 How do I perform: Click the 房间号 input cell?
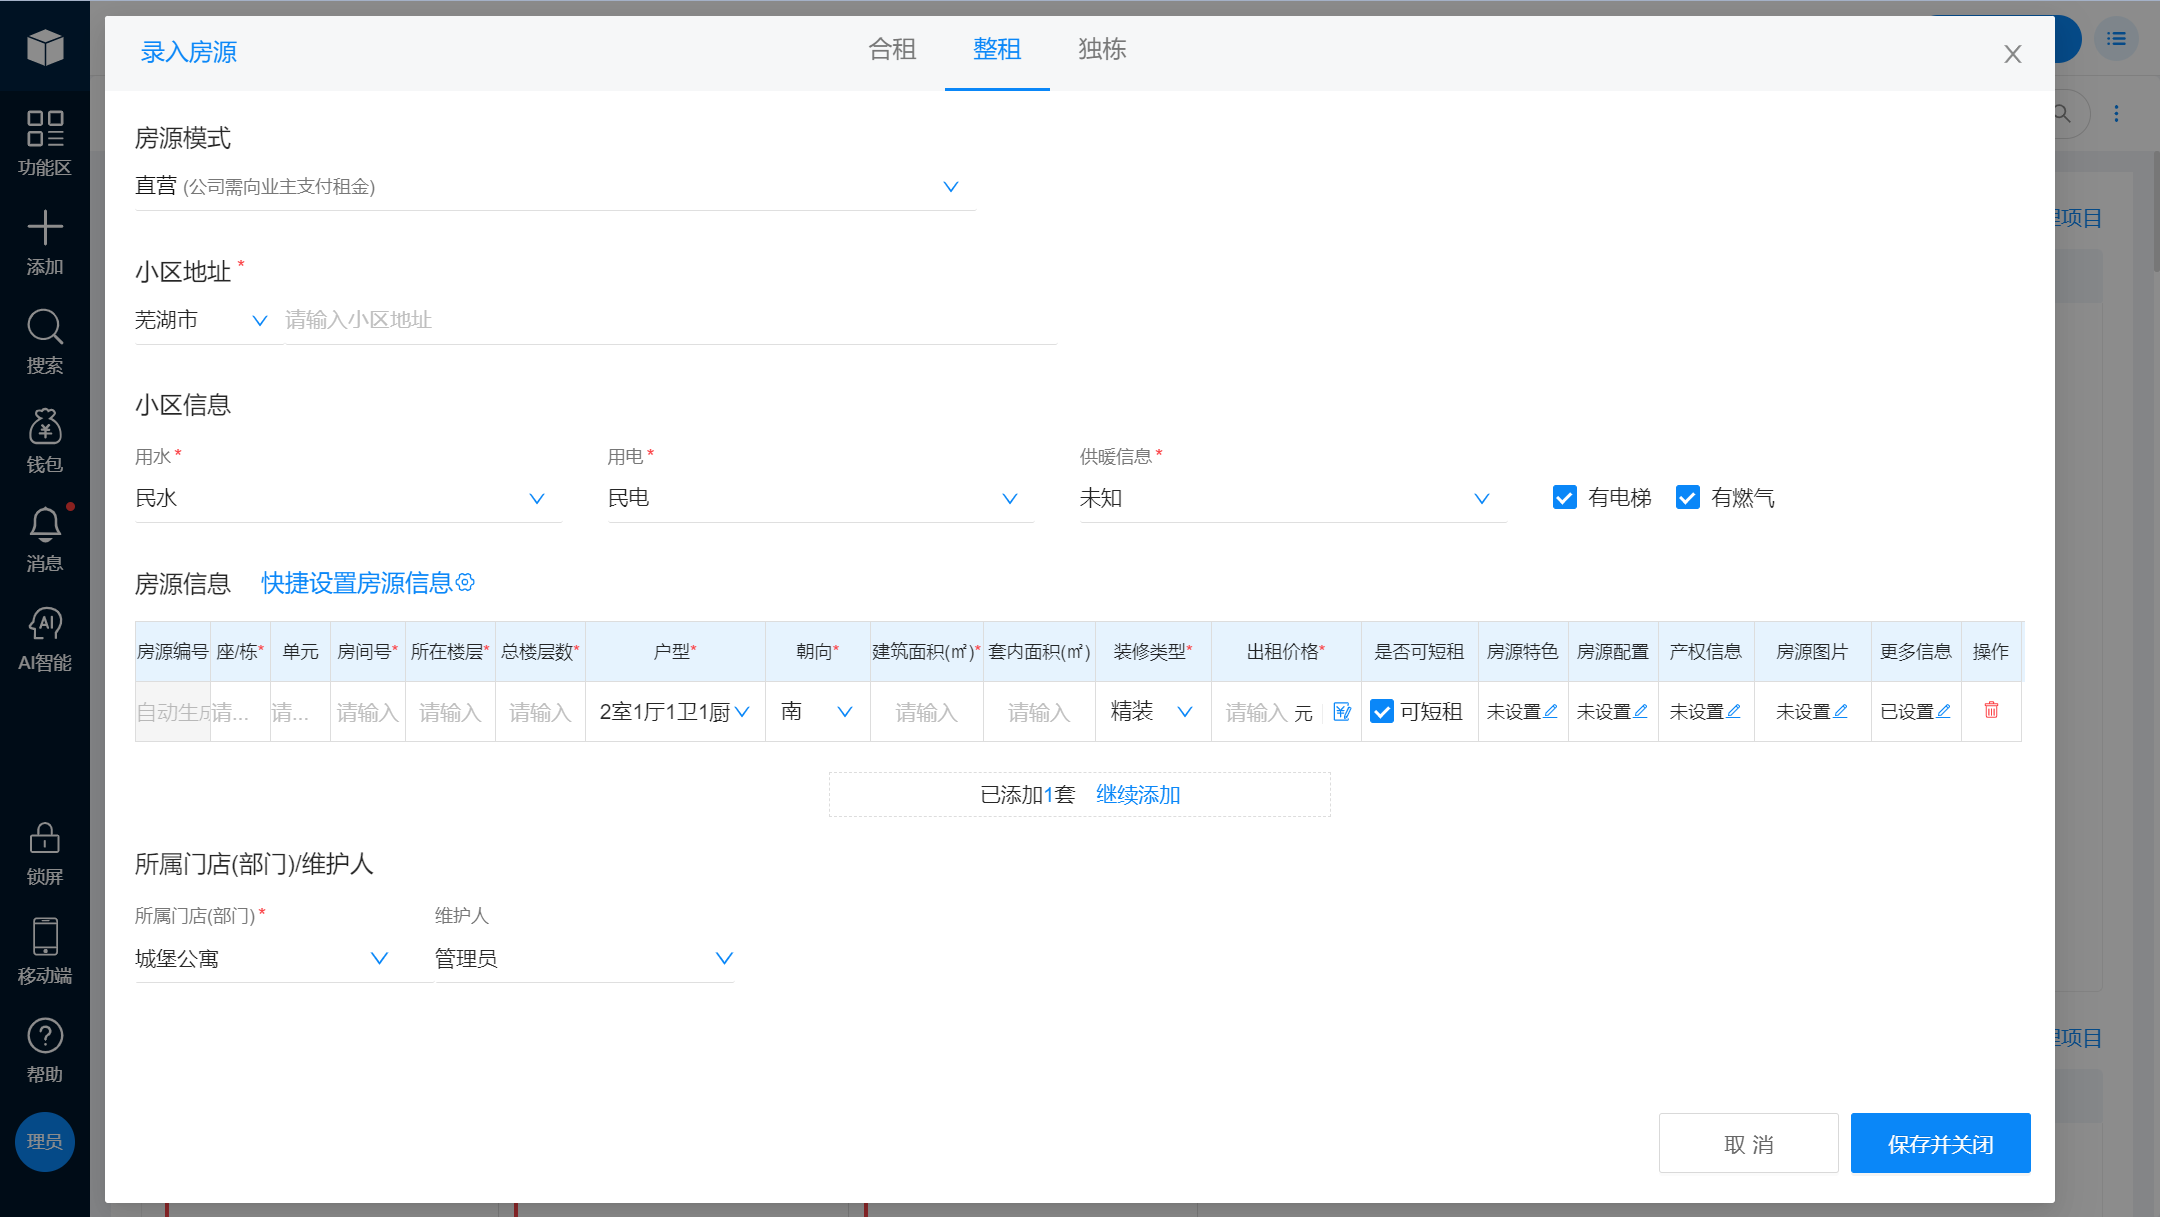click(368, 712)
